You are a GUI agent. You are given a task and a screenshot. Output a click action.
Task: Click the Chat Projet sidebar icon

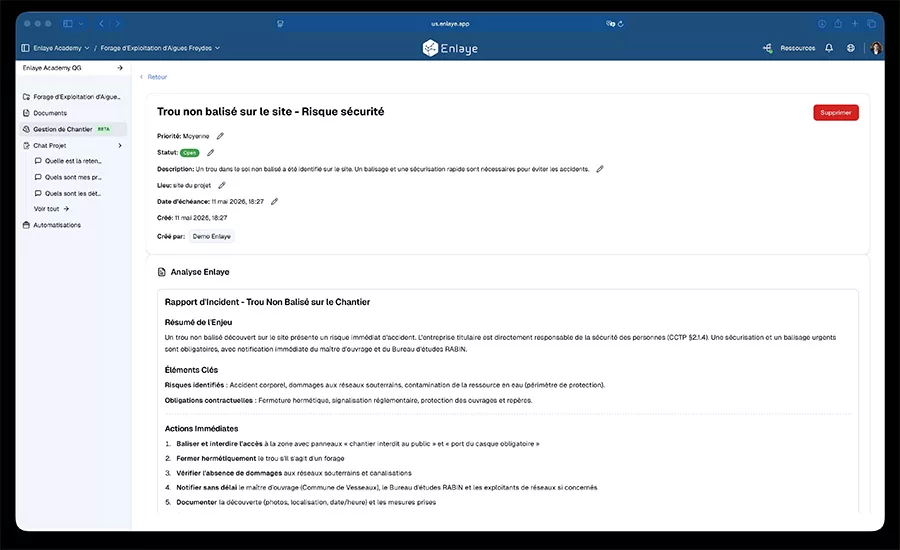tap(26, 146)
